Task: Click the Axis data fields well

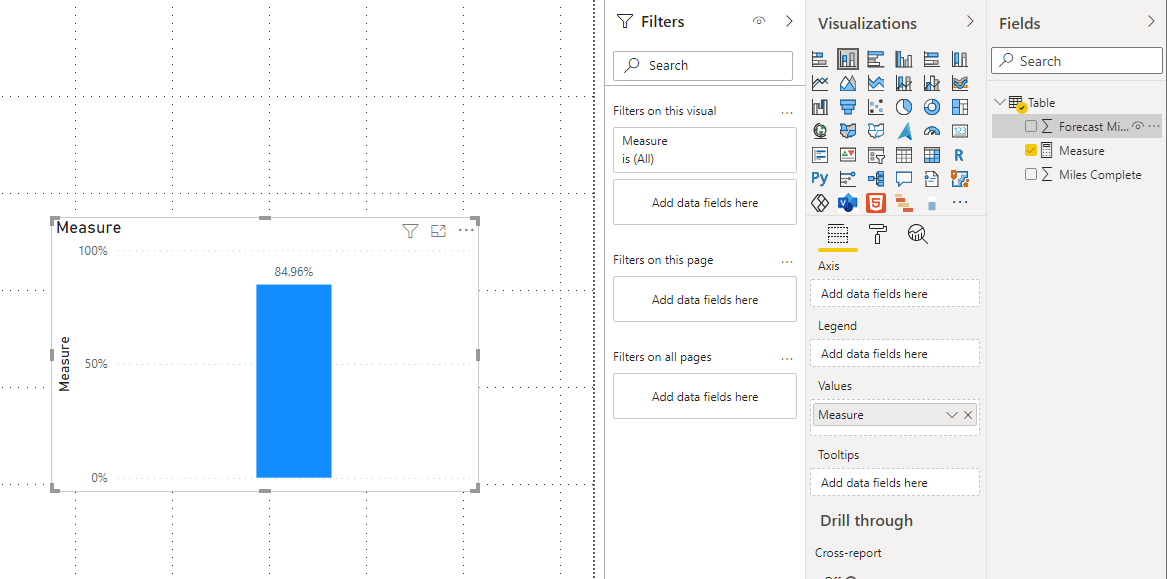Action: coord(895,293)
